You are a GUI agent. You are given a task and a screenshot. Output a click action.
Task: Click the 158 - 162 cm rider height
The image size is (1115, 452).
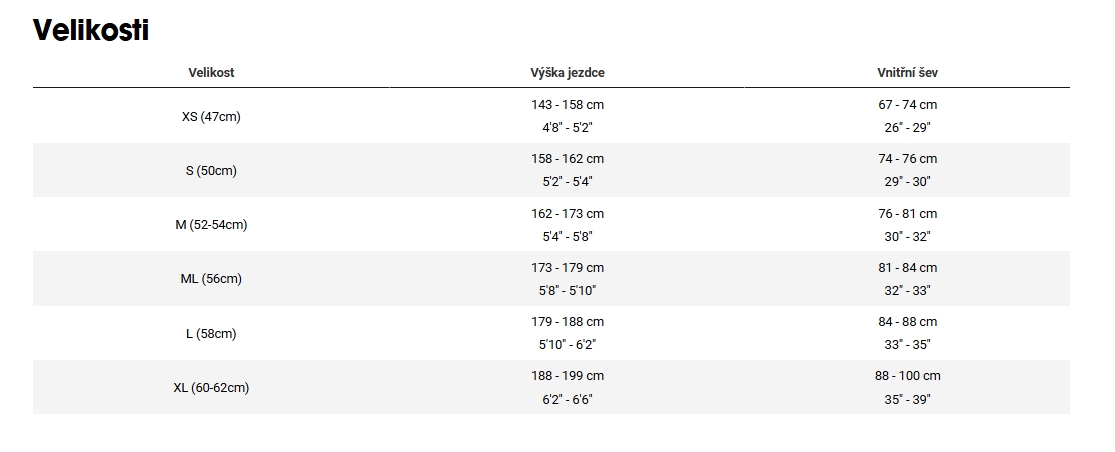(567, 158)
